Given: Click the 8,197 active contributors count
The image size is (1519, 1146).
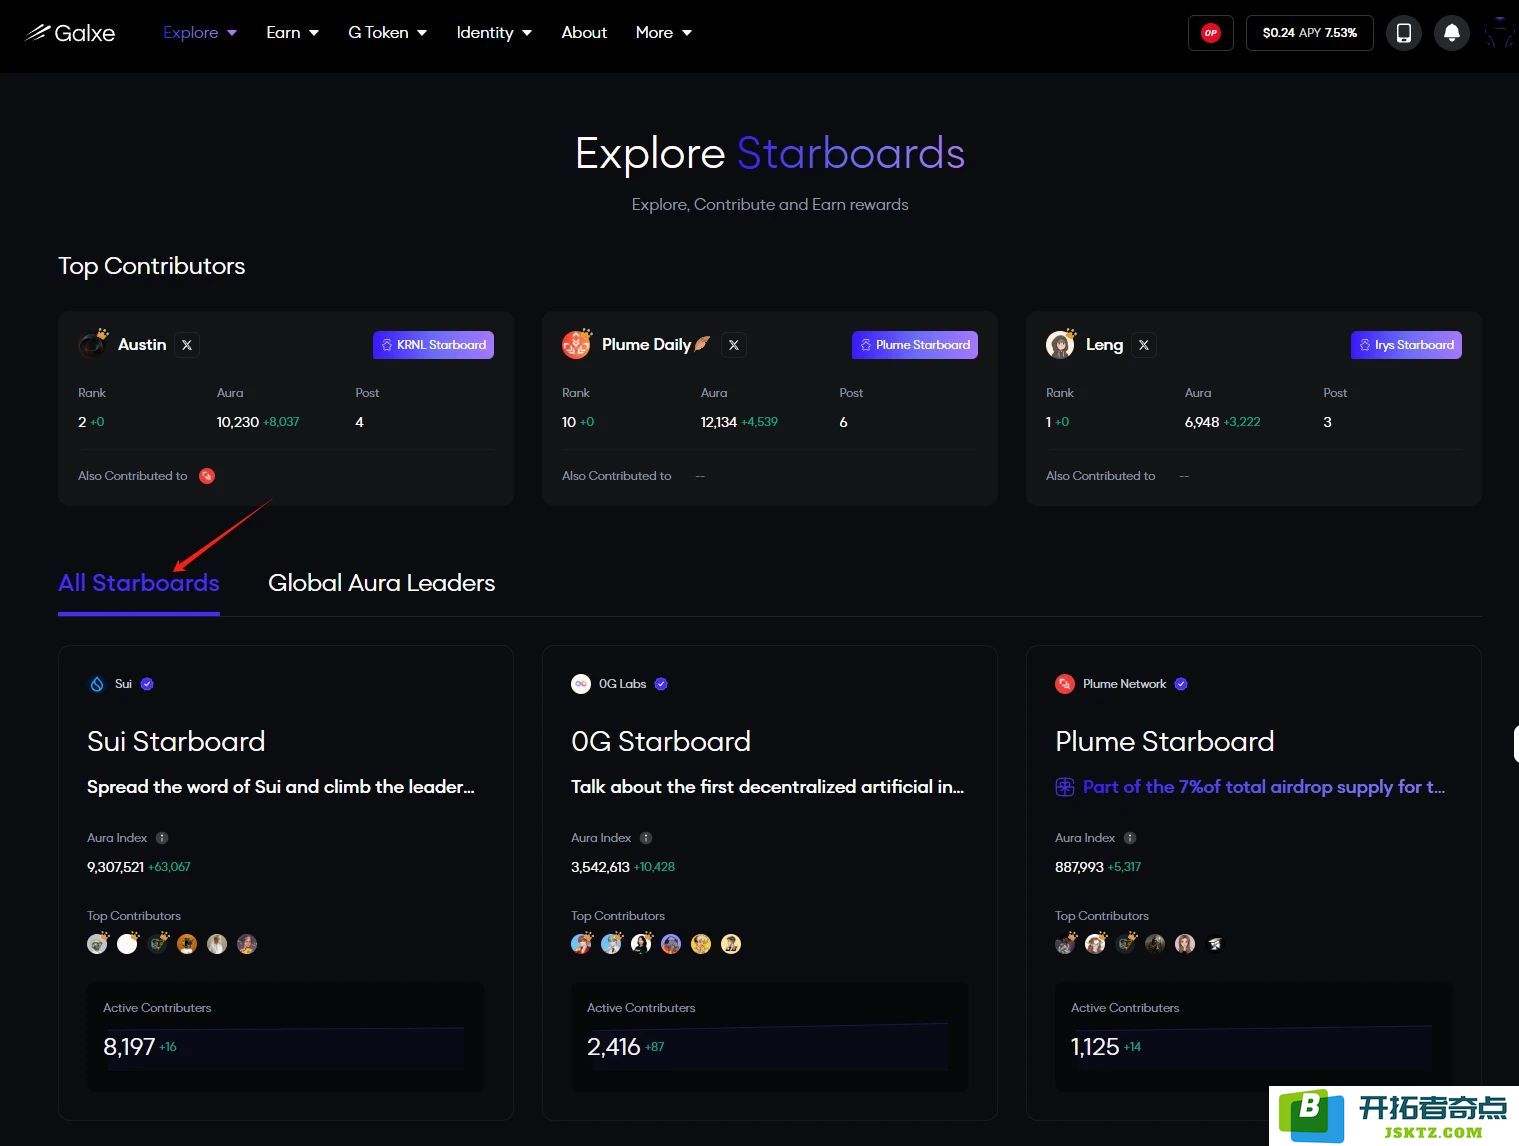Looking at the screenshot, I should (129, 1047).
